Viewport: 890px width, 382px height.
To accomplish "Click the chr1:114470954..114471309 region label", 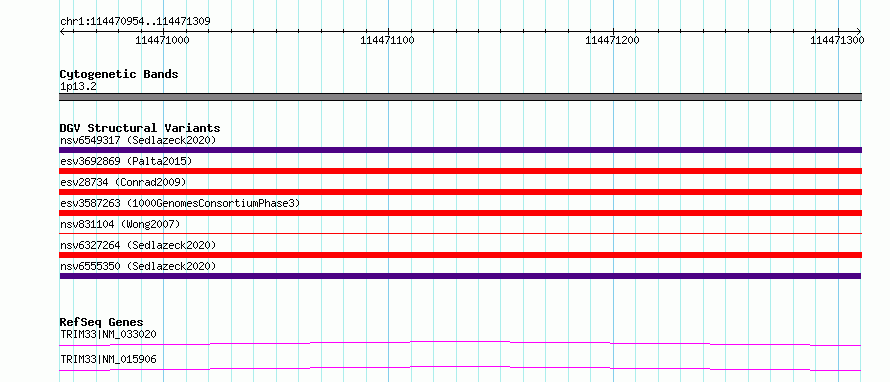I will click(x=135, y=21).
